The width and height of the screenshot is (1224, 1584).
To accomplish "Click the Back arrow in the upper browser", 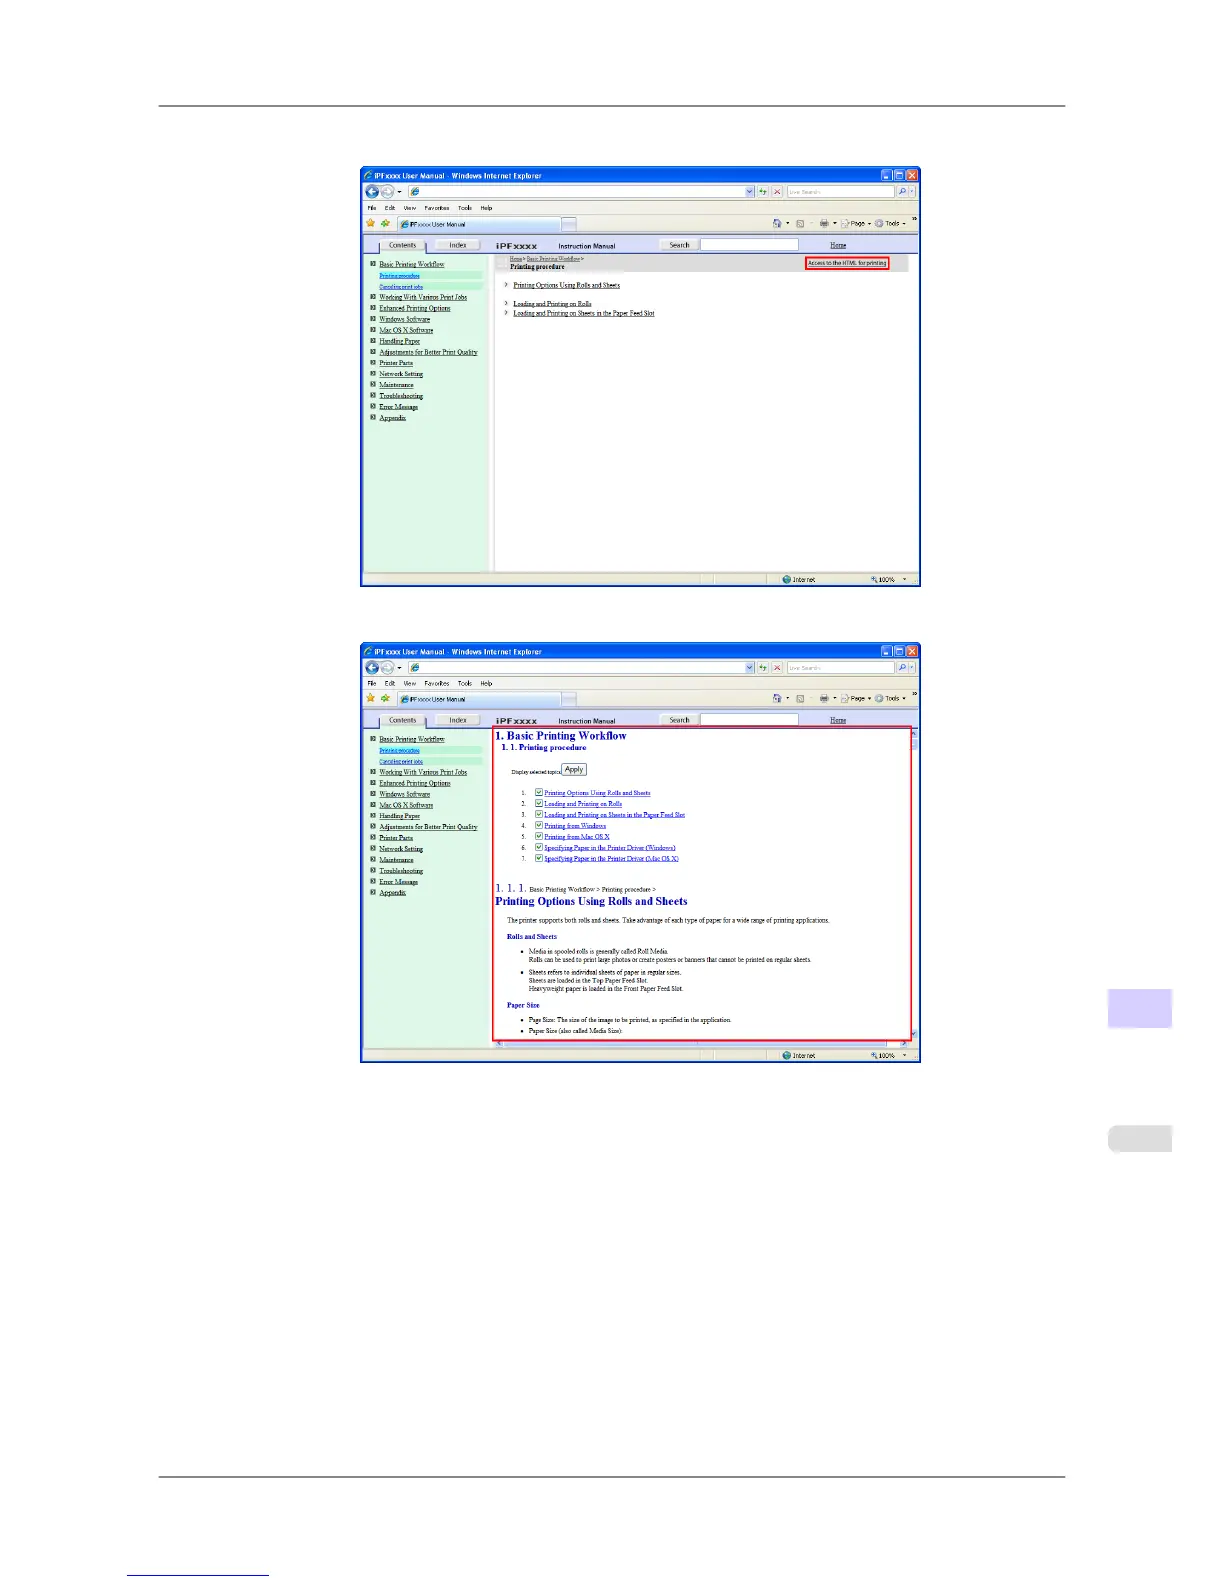I will (x=372, y=192).
